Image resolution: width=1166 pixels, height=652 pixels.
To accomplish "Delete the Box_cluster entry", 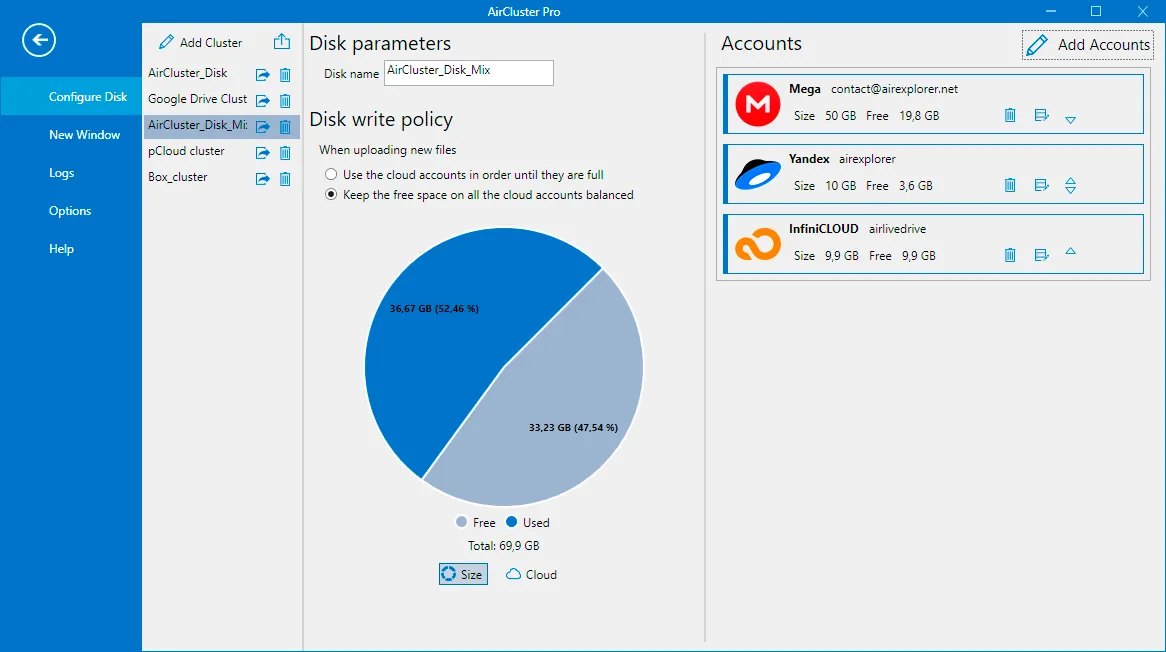I will coord(285,178).
